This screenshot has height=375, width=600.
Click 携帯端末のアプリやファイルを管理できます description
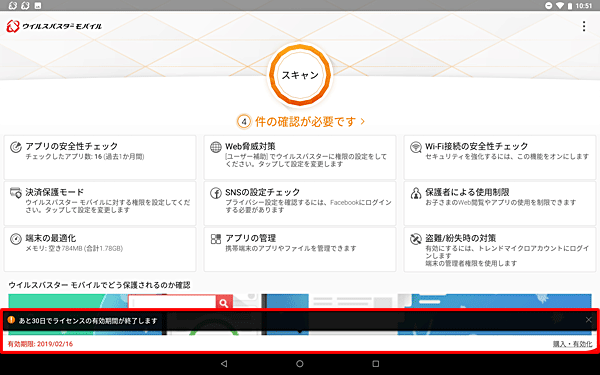pos(291,249)
